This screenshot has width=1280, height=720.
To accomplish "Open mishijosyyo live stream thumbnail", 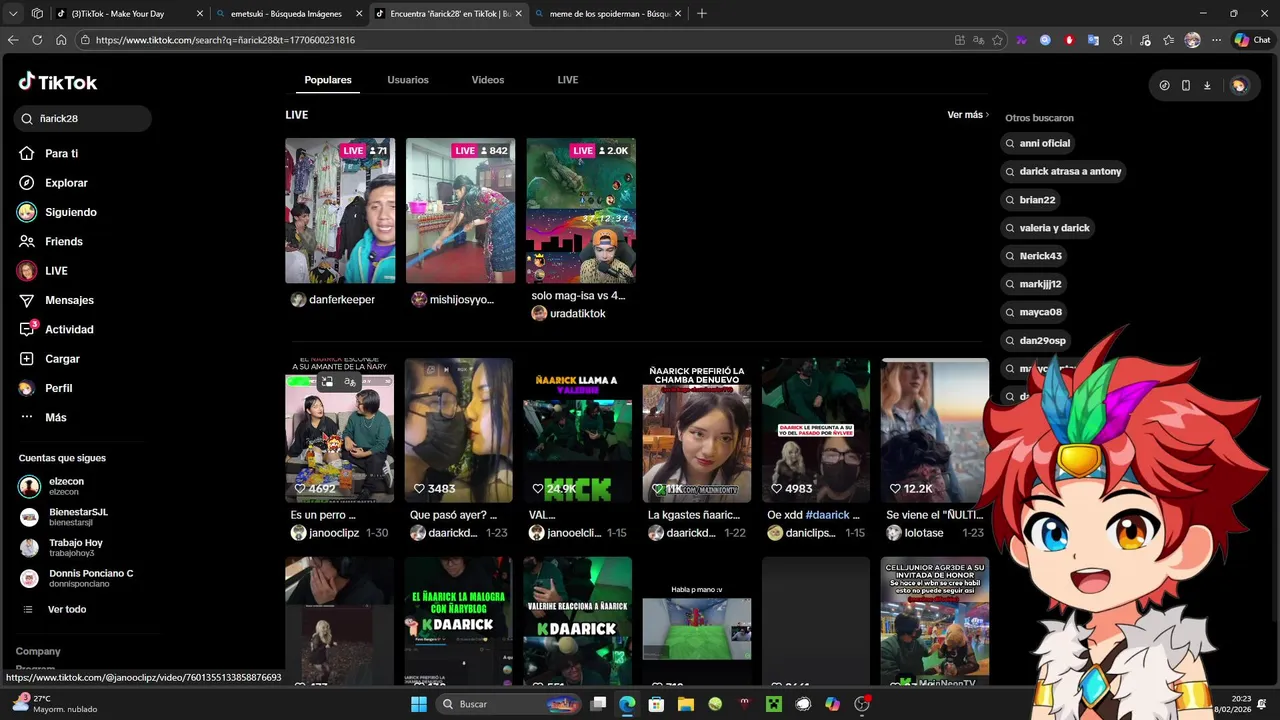I will [460, 211].
